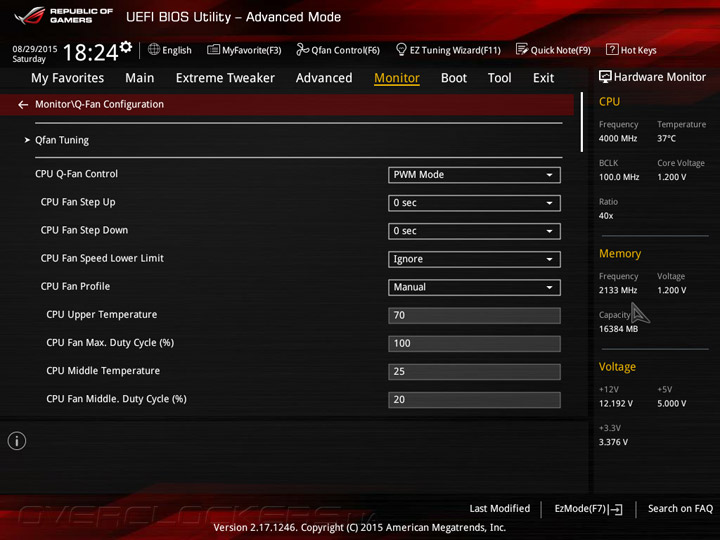Click the CPU Fan Middle. Duty Cycle field
The width and height of the screenshot is (720, 540).
point(474,399)
